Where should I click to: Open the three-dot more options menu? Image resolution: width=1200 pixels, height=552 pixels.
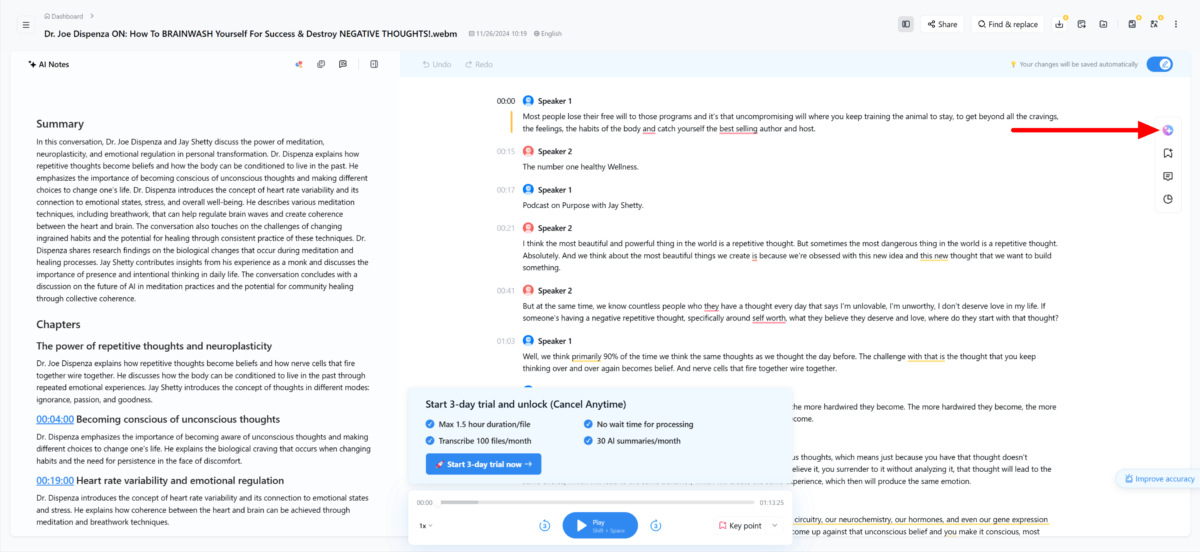1177,24
